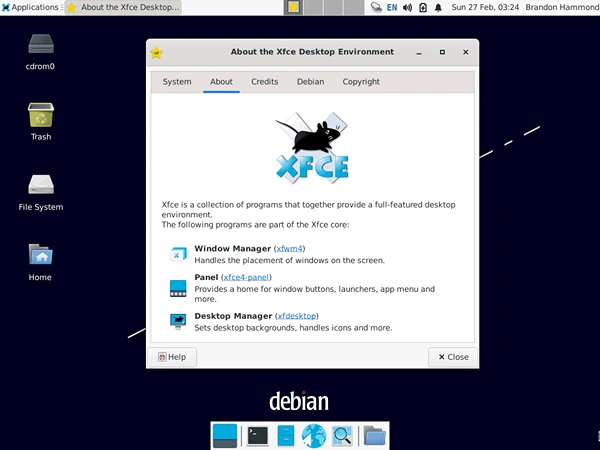Click the Close button in the dialog
Image resolution: width=600 pixels, height=450 pixels.
click(x=452, y=357)
